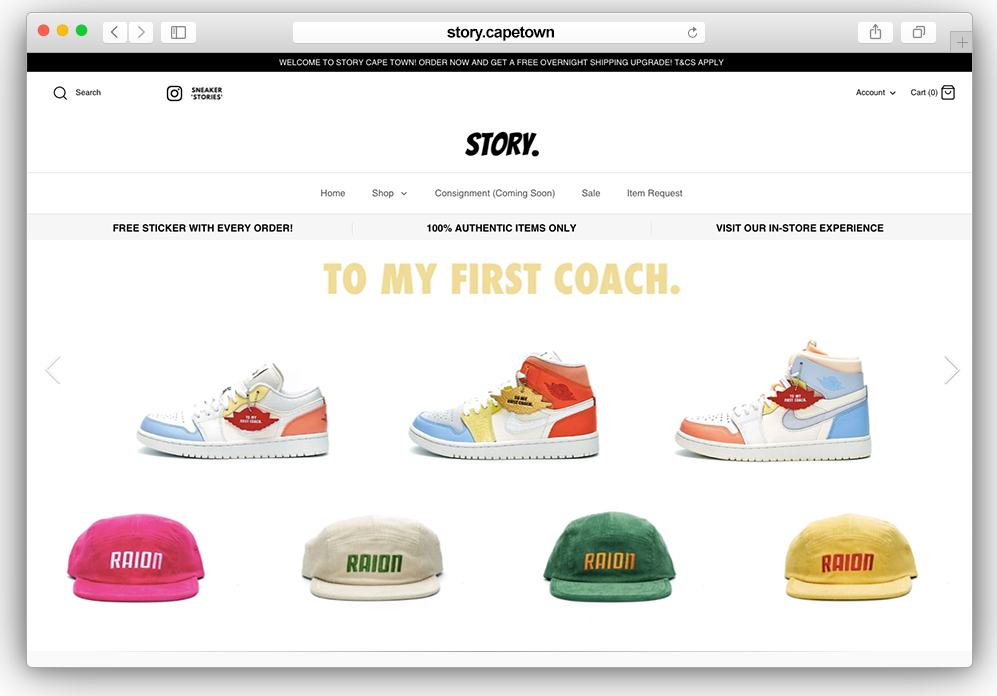The height and width of the screenshot is (696, 997).
Task: Open the shopping cart bag icon
Action: pyautogui.click(x=948, y=93)
